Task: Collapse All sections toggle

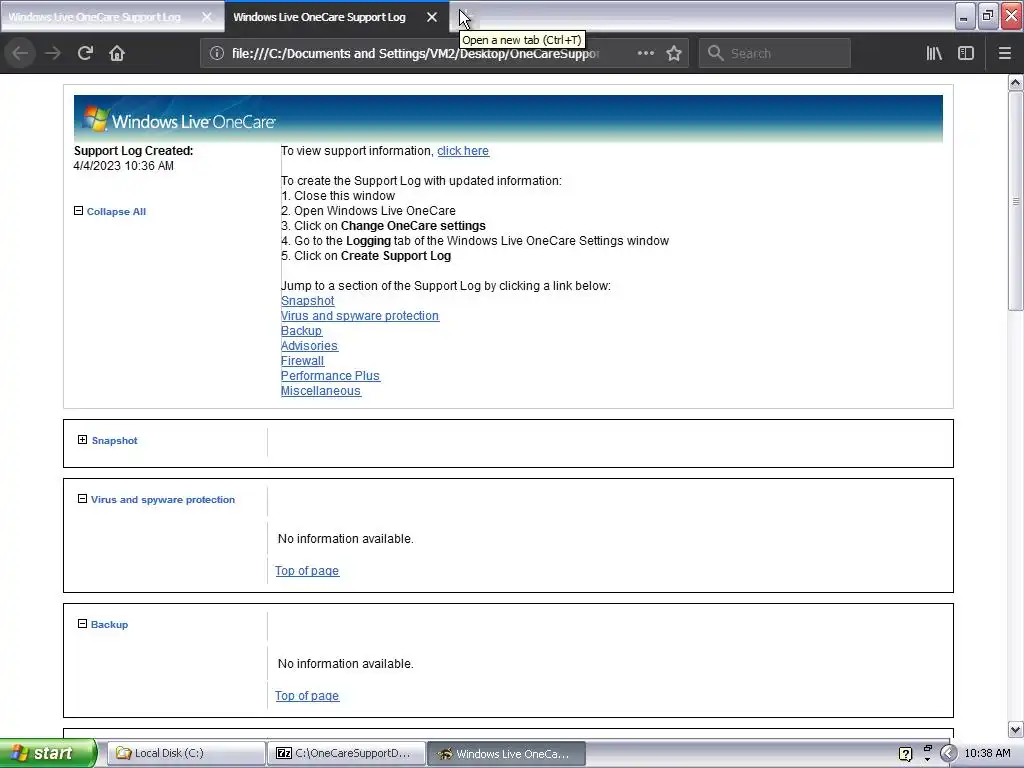Action: click(x=110, y=211)
